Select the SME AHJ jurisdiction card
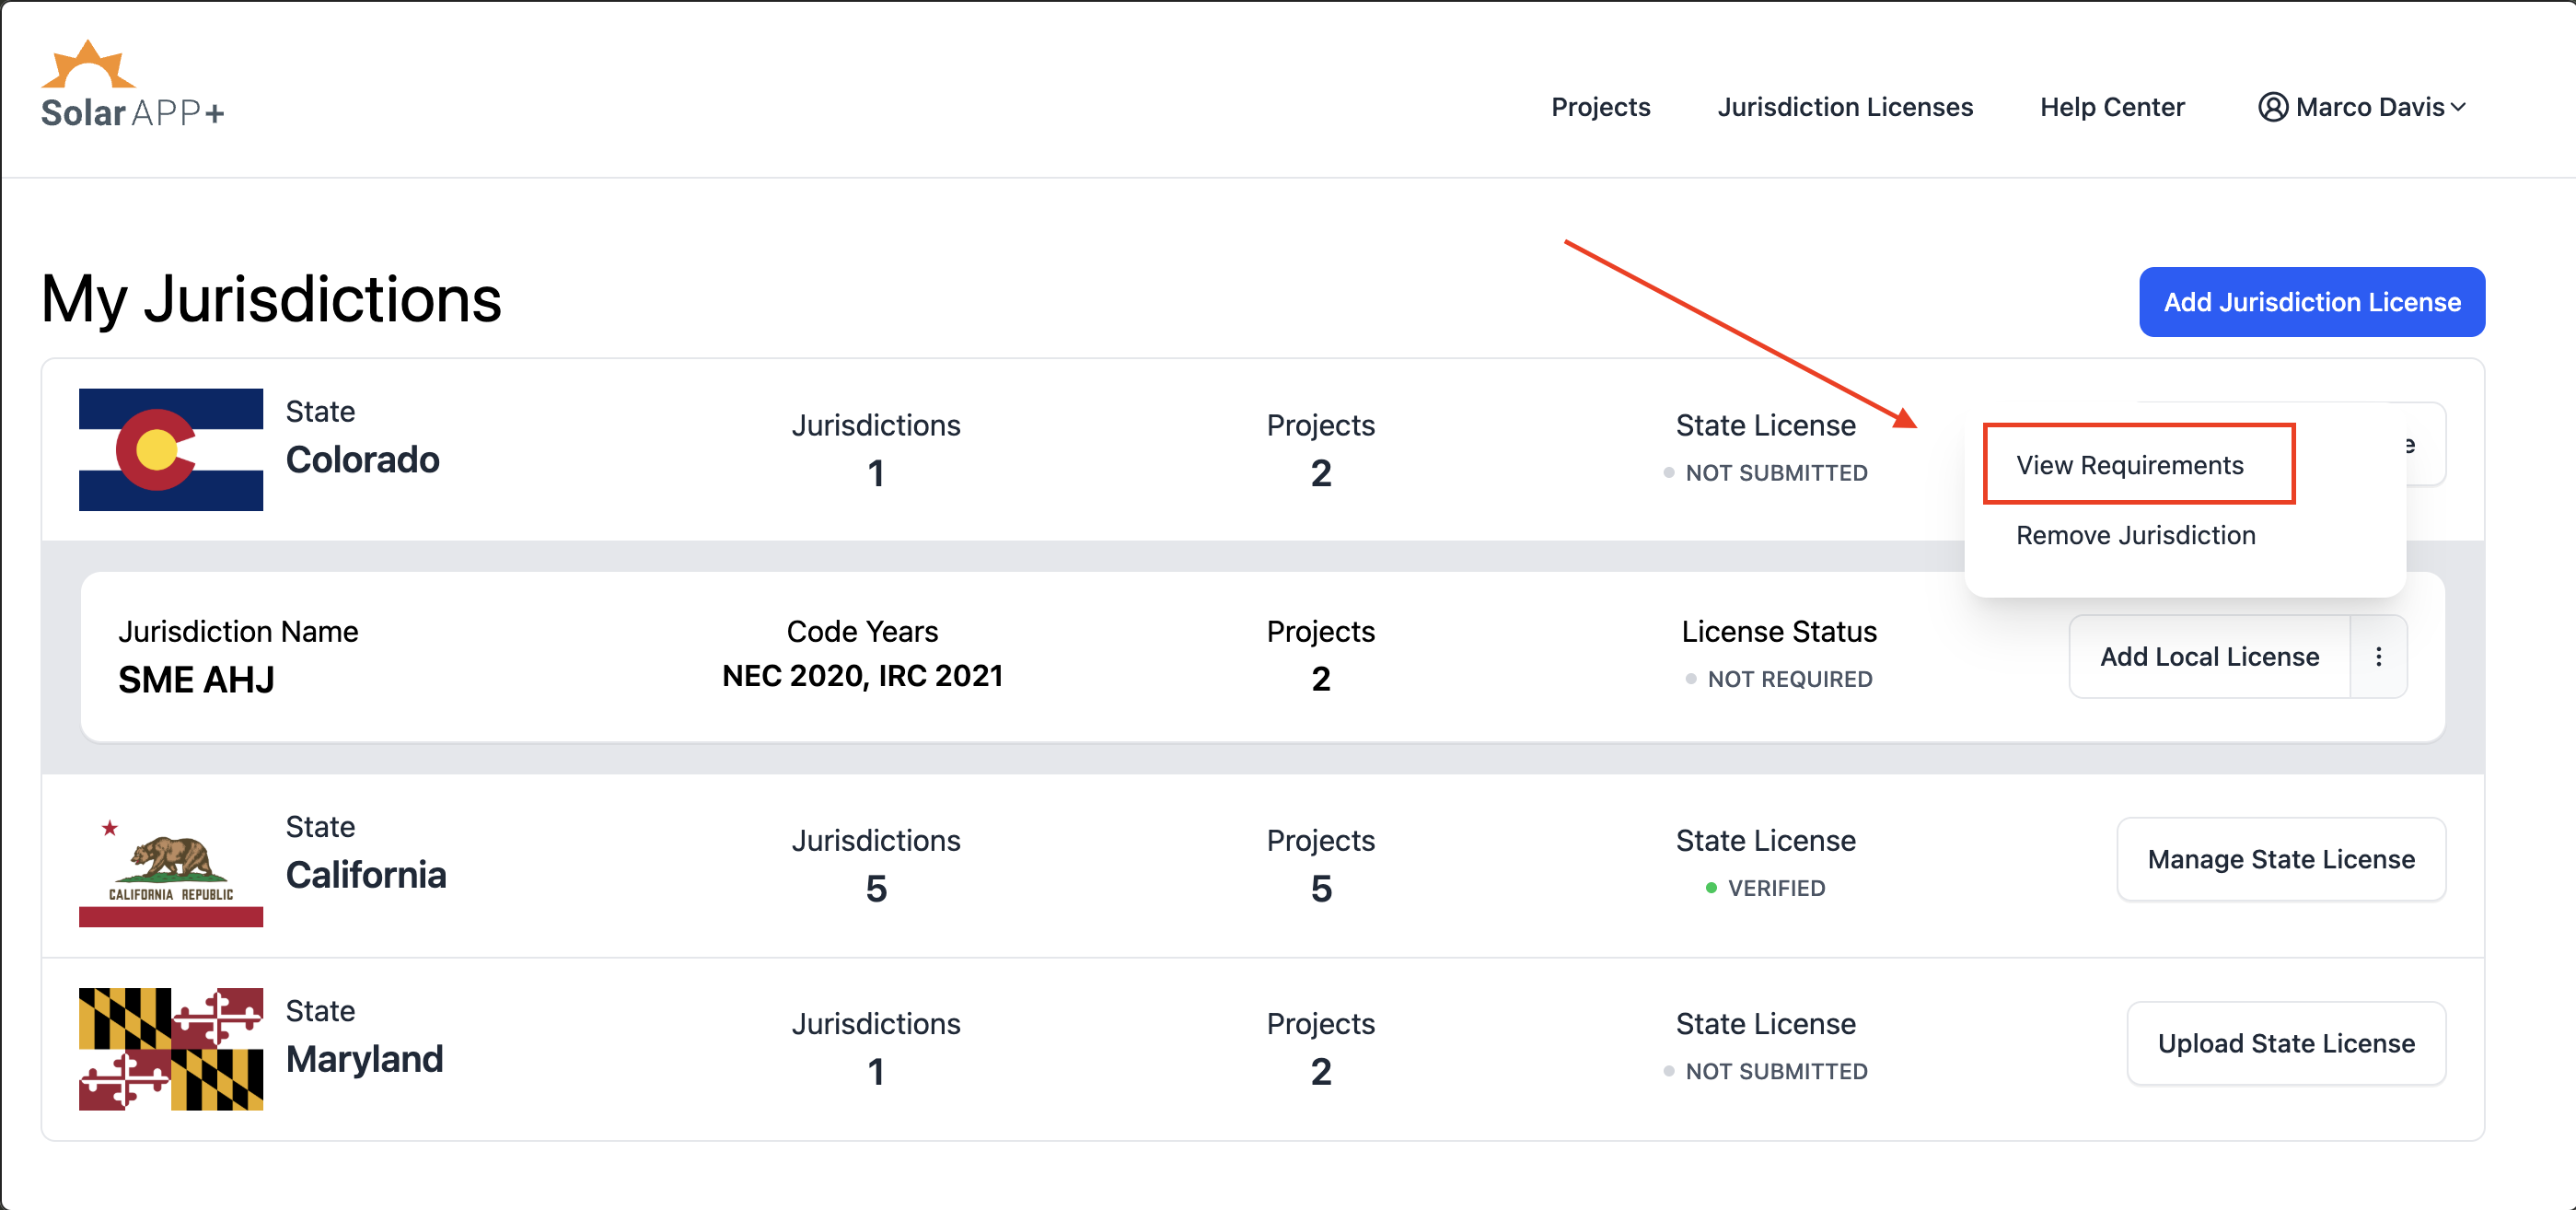 [1262, 656]
